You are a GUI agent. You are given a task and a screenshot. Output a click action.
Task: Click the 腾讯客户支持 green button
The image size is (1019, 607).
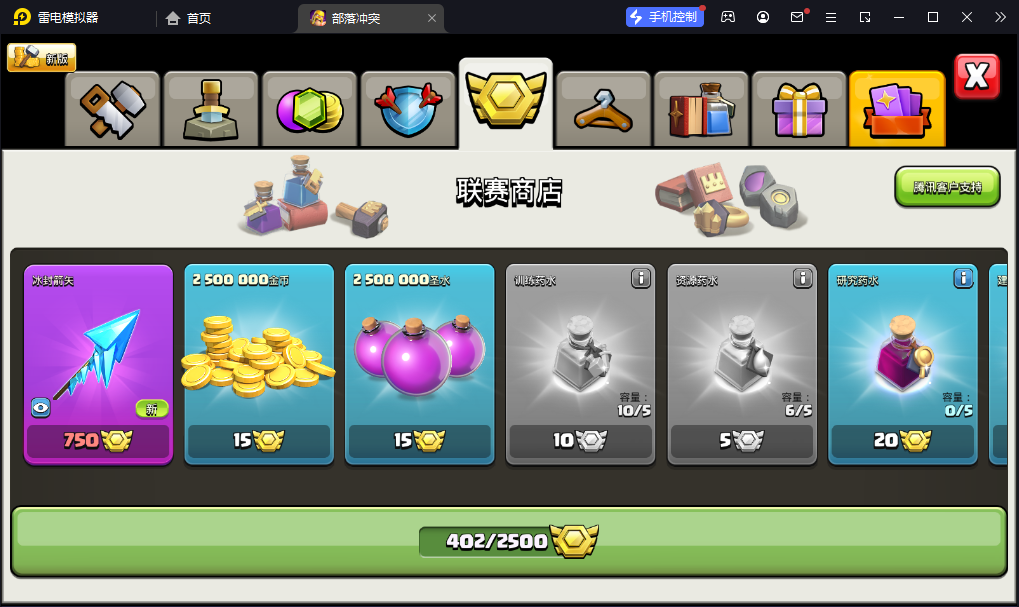tap(947, 187)
